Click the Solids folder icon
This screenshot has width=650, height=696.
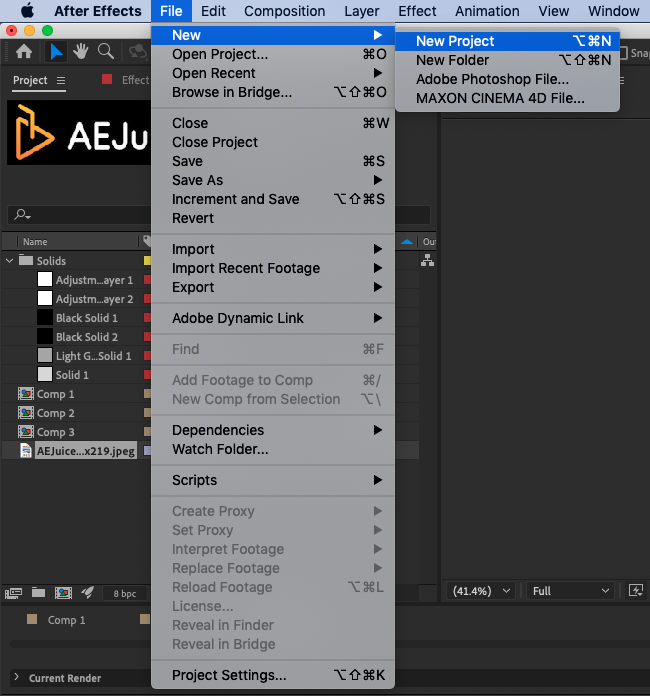point(26,260)
